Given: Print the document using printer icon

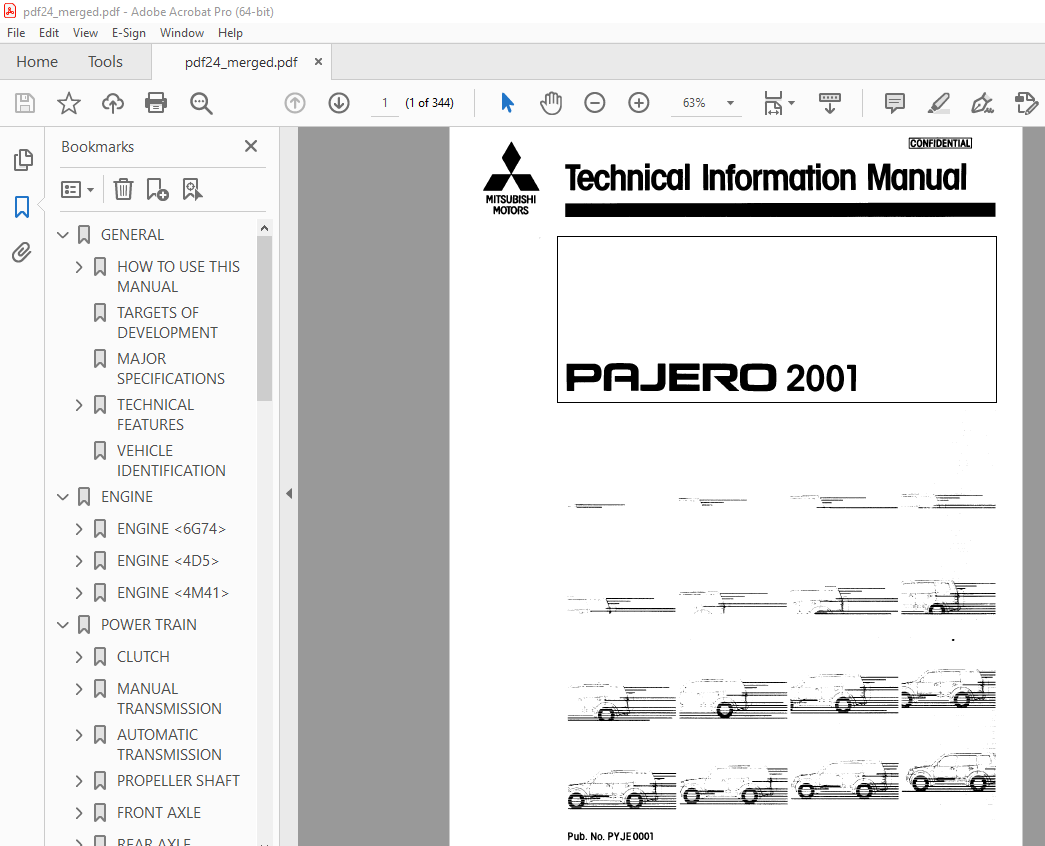Looking at the screenshot, I should [x=156, y=103].
